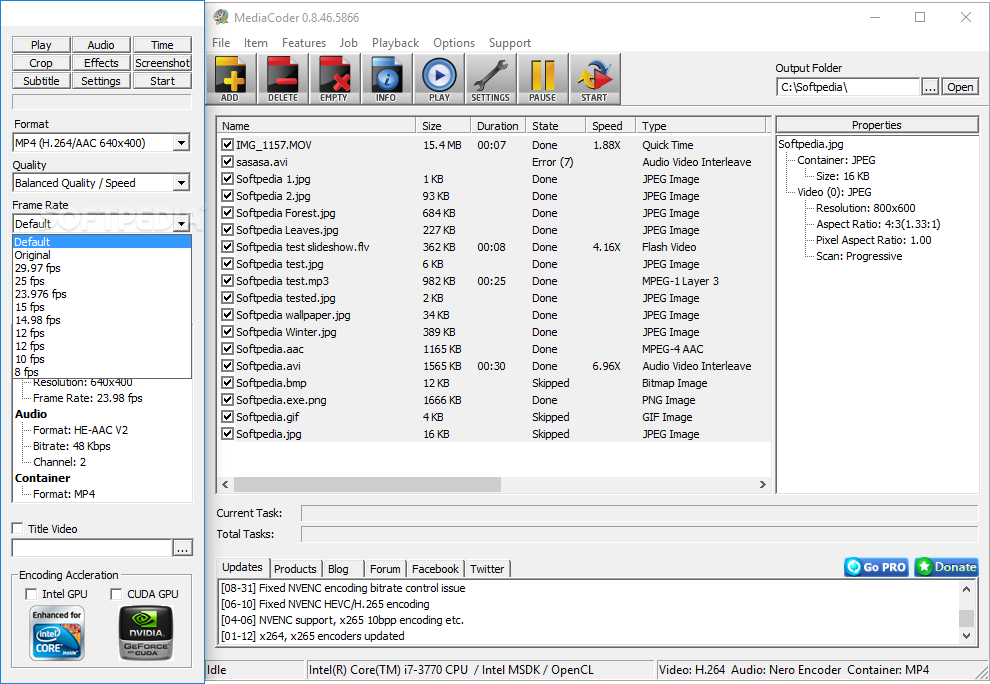Click the NVIDIA GeForce CUDA logo
The width and height of the screenshot is (990, 684).
(146, 633)
